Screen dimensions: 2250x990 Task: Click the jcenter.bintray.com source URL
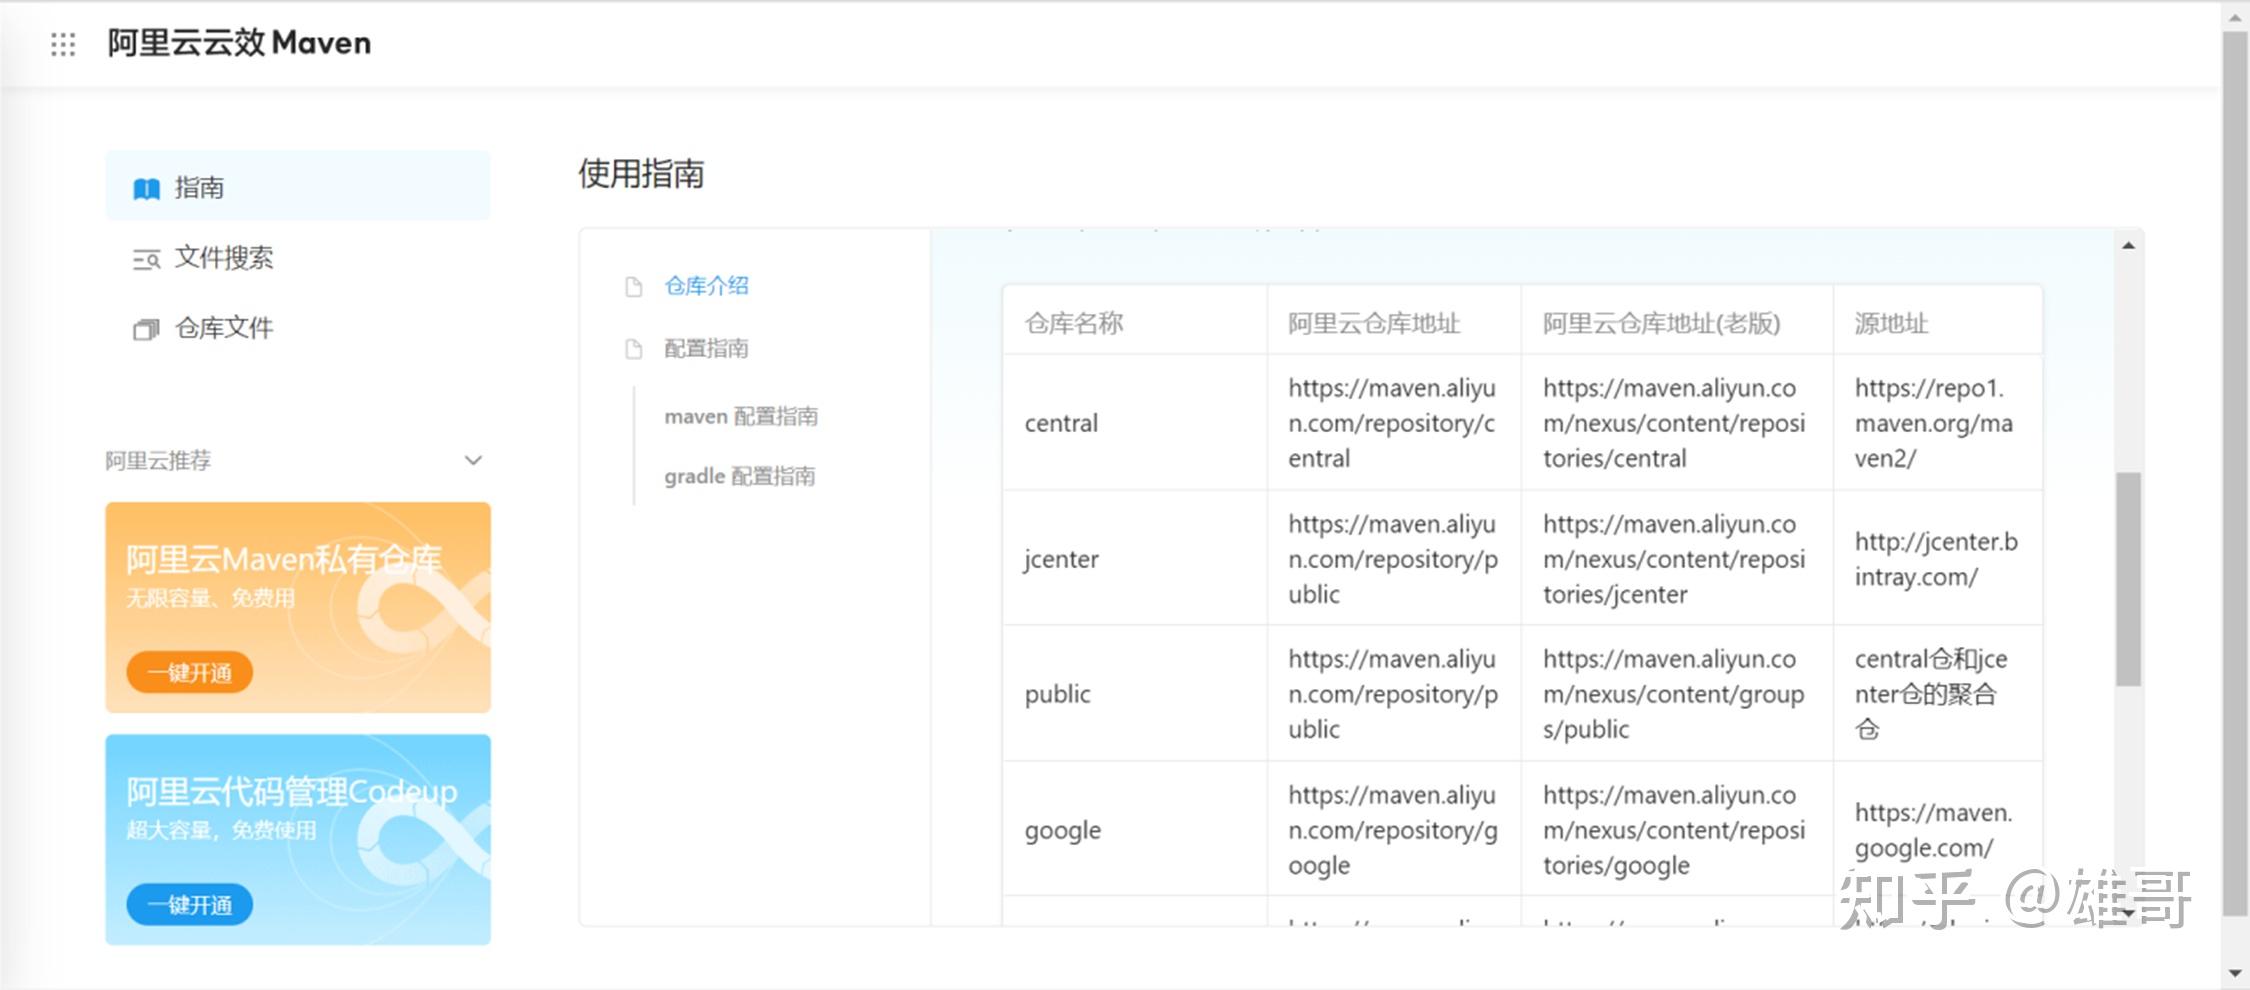point(1936,559)
